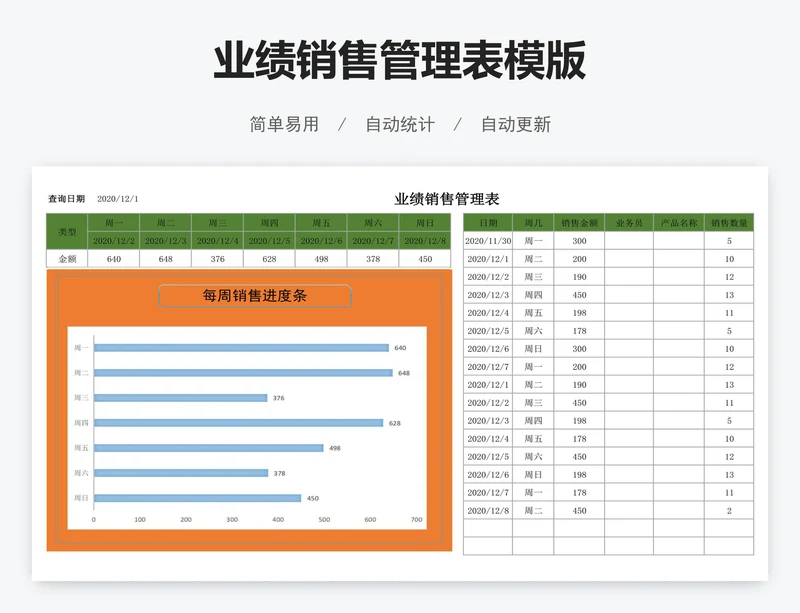Image resolution: width=800 pixels, height=613 pixels.
Task: Click the 周三 bar labeled 376
Action: click(180, 398)
